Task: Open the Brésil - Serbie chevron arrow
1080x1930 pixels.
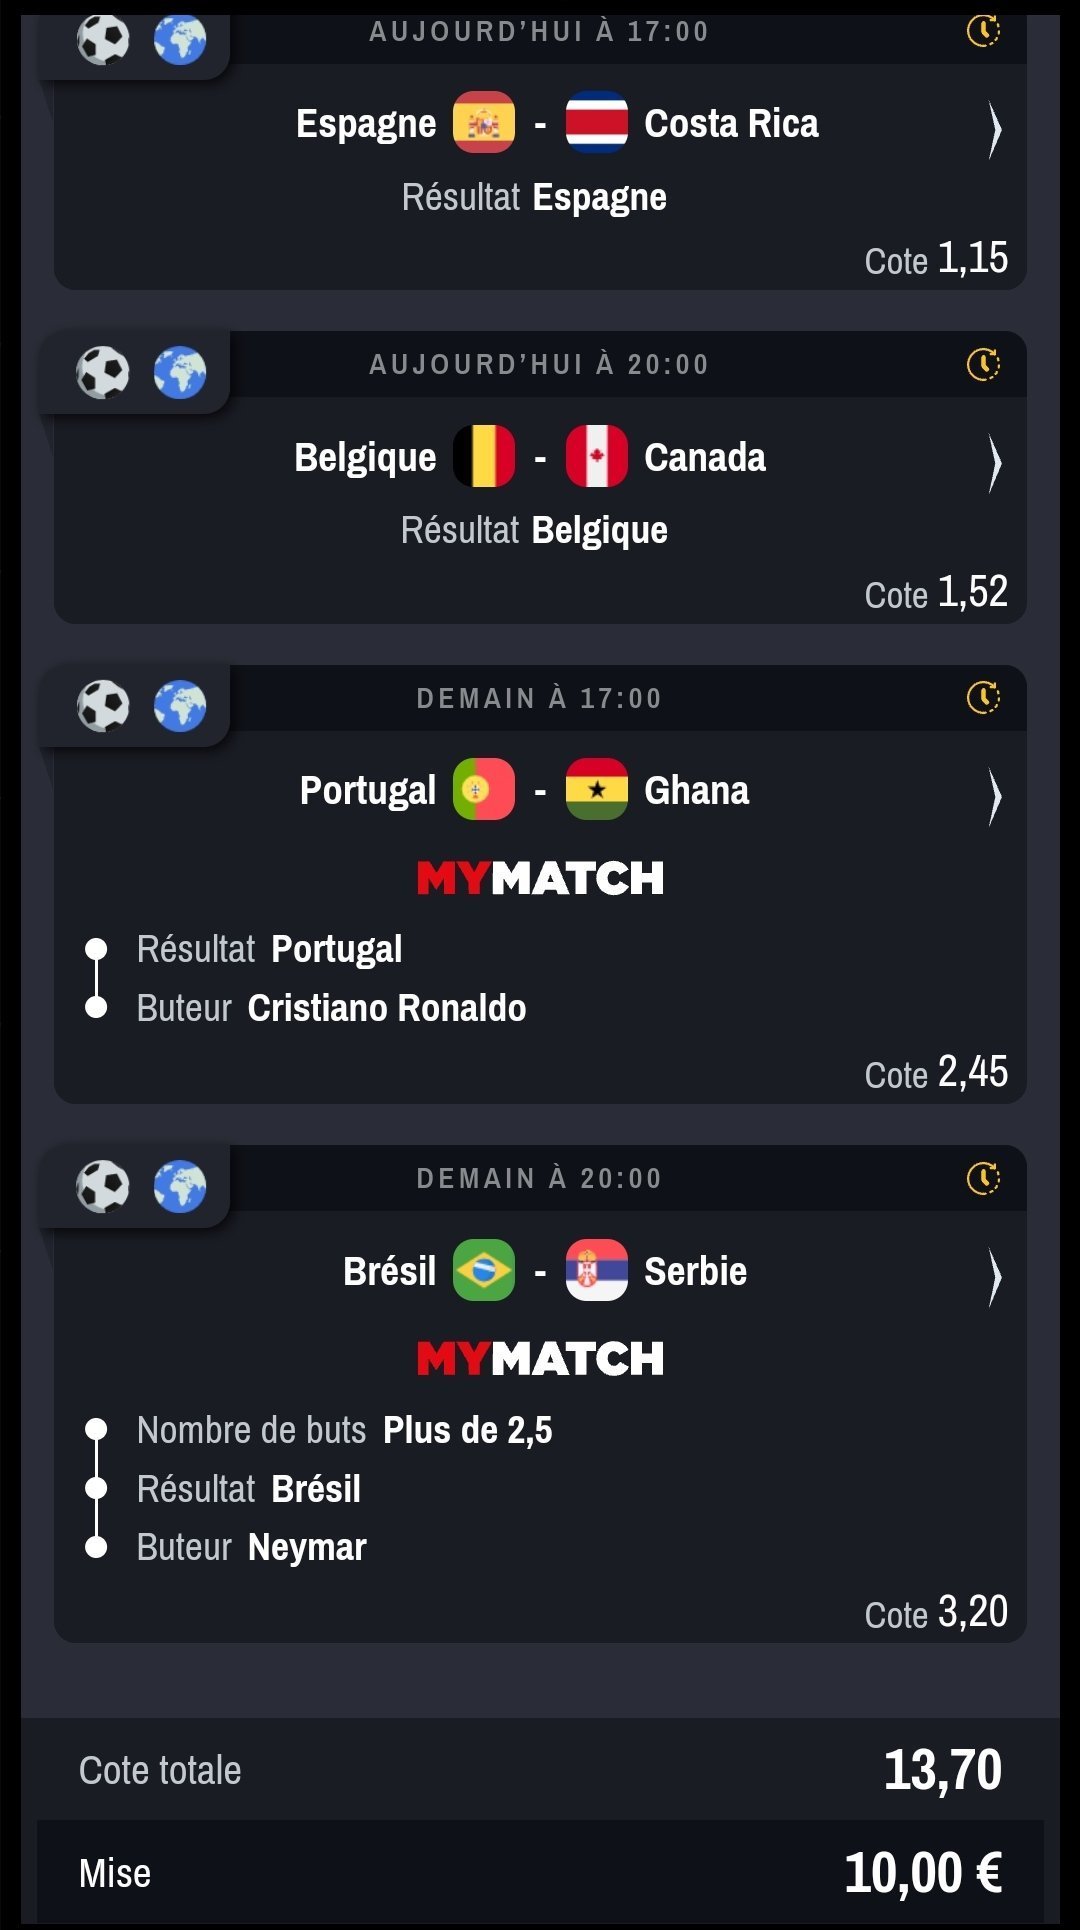Action: click(993, 1277)
